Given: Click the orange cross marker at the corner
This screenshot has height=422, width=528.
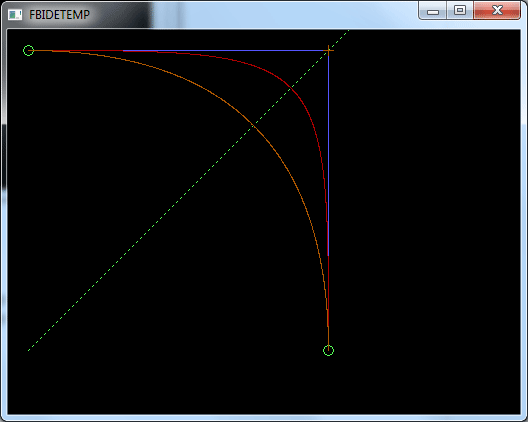Looking at the screenshot, I should (328, 51).
